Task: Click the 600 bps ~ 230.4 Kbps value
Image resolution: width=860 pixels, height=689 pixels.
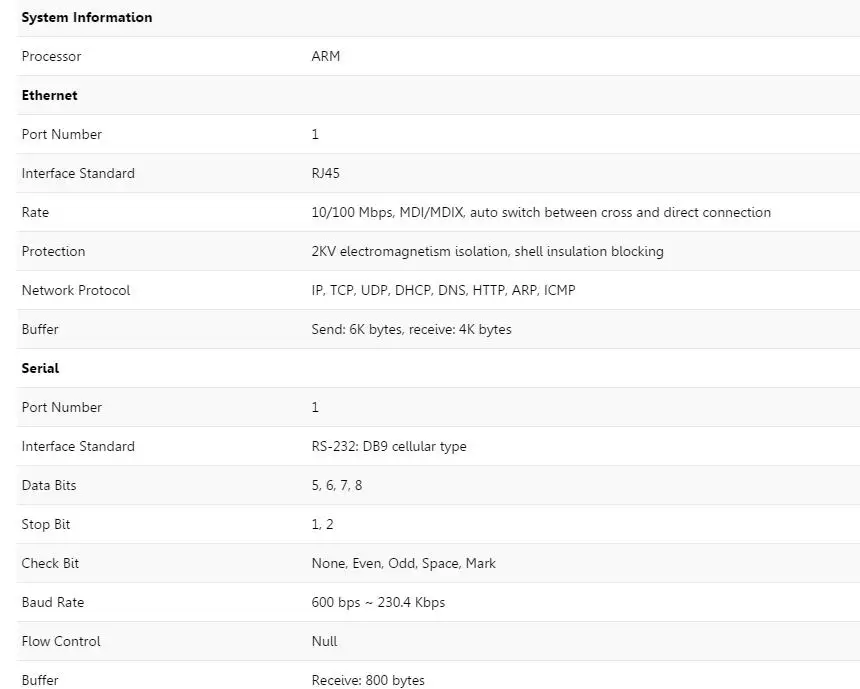Action: [x=378, y=602]
